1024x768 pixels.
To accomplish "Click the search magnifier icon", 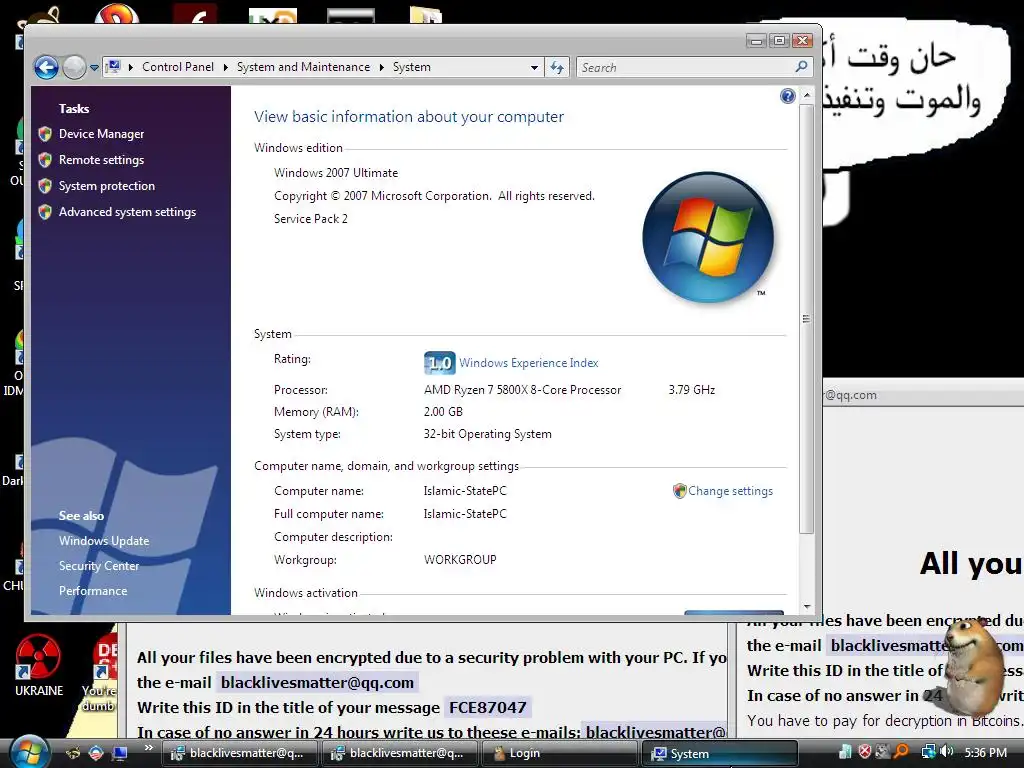I will pyautogui.click(x=801, y=67).
